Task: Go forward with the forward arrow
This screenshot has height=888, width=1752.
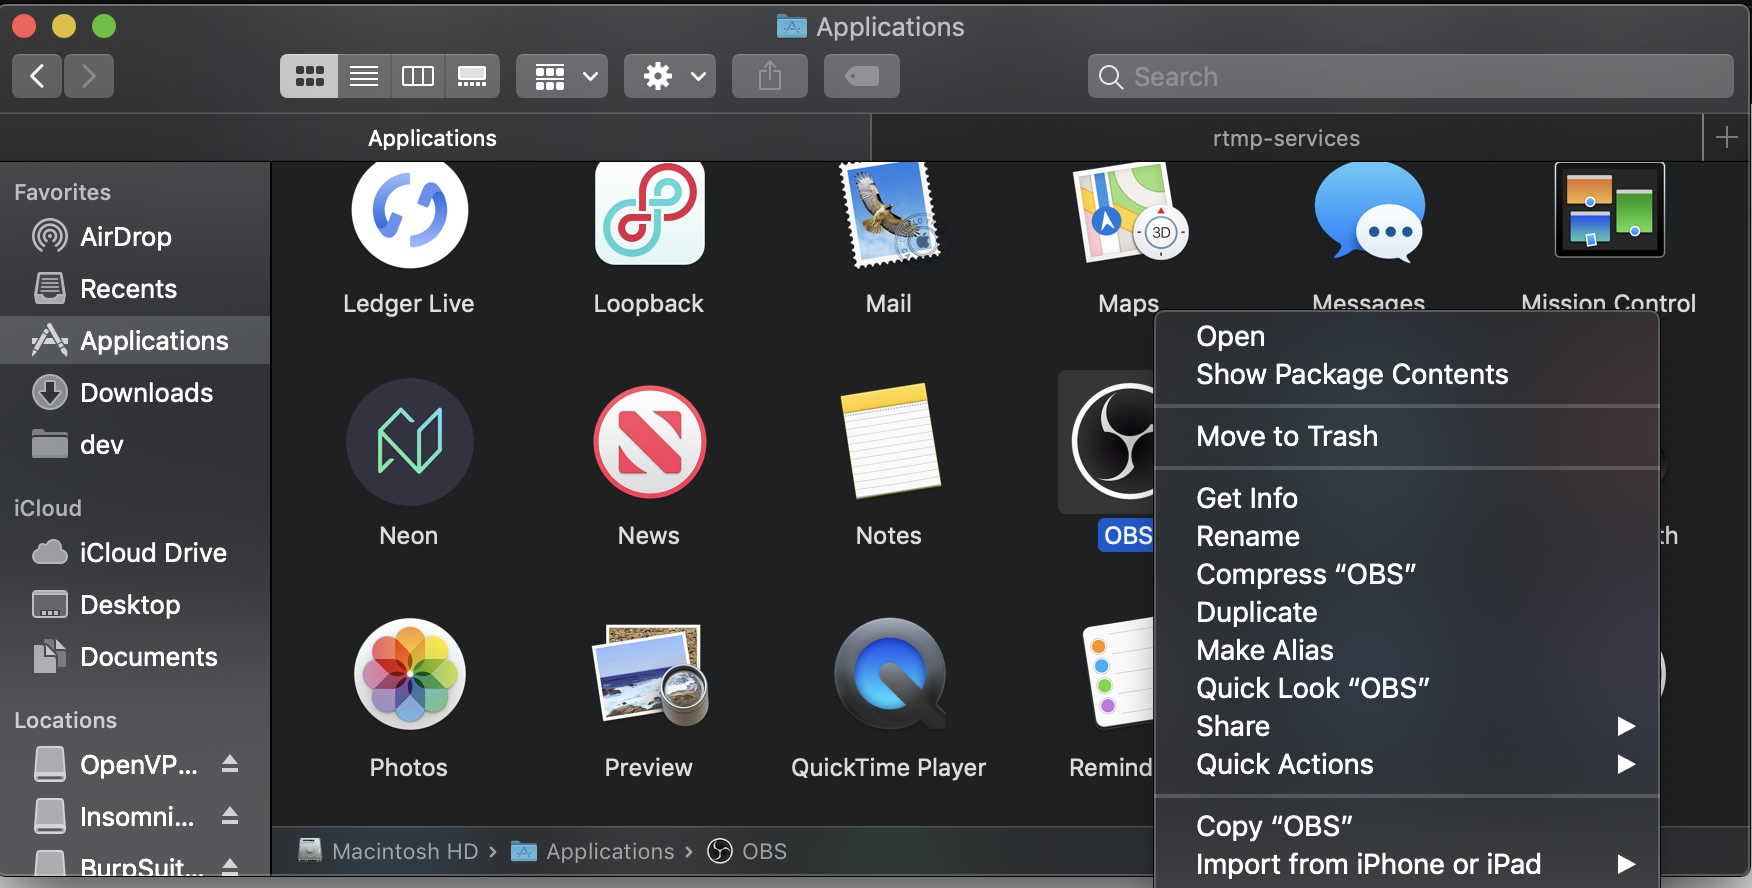Action: (x=89, y=76)
